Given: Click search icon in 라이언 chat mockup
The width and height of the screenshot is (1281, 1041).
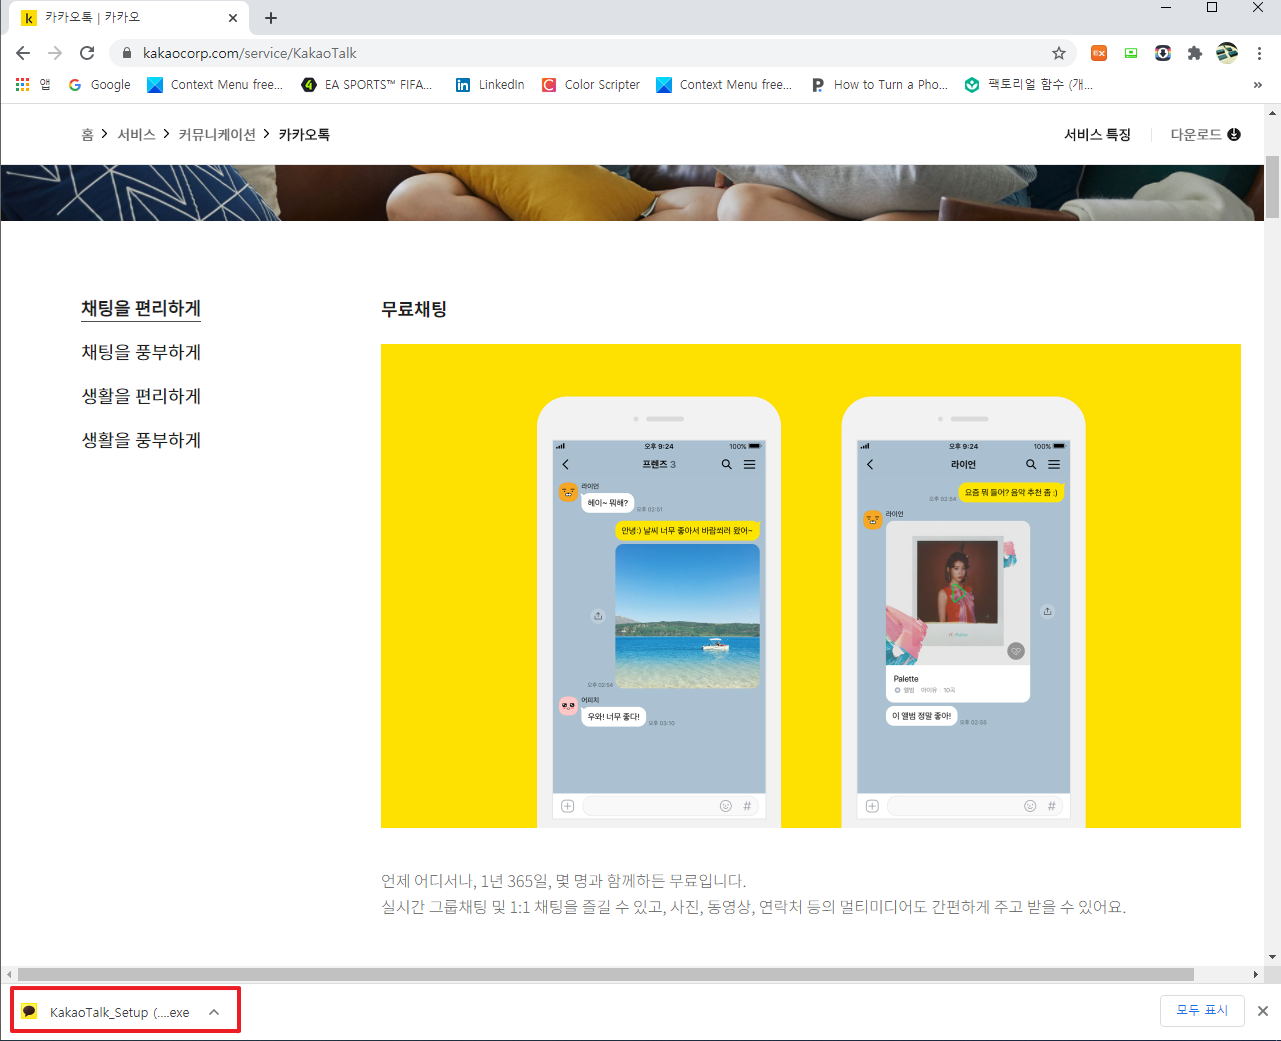Looking at the screenshot, I should (1031, 464).
